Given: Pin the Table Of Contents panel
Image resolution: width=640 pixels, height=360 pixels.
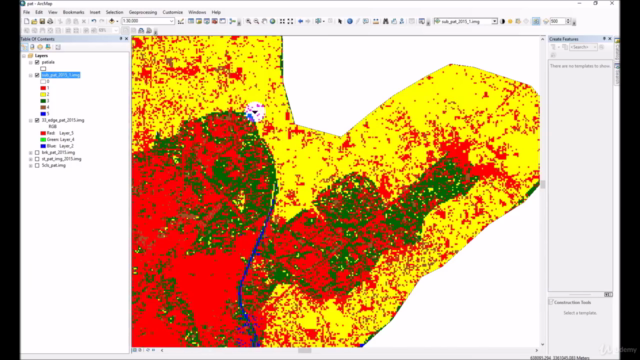Looking at the screenshot, I should click(121, 39).
